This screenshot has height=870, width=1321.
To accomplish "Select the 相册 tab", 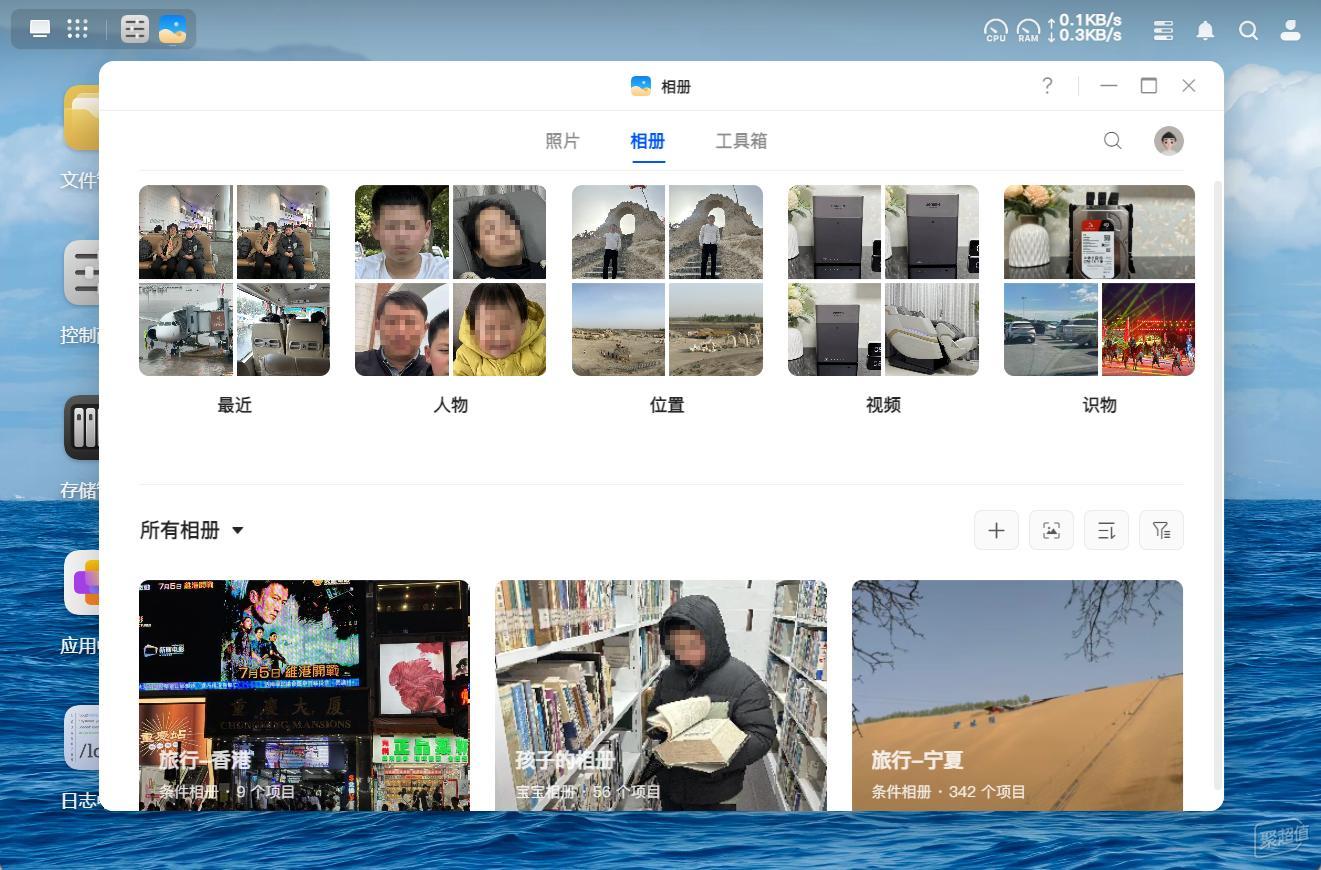I will (x=647, y=141).
